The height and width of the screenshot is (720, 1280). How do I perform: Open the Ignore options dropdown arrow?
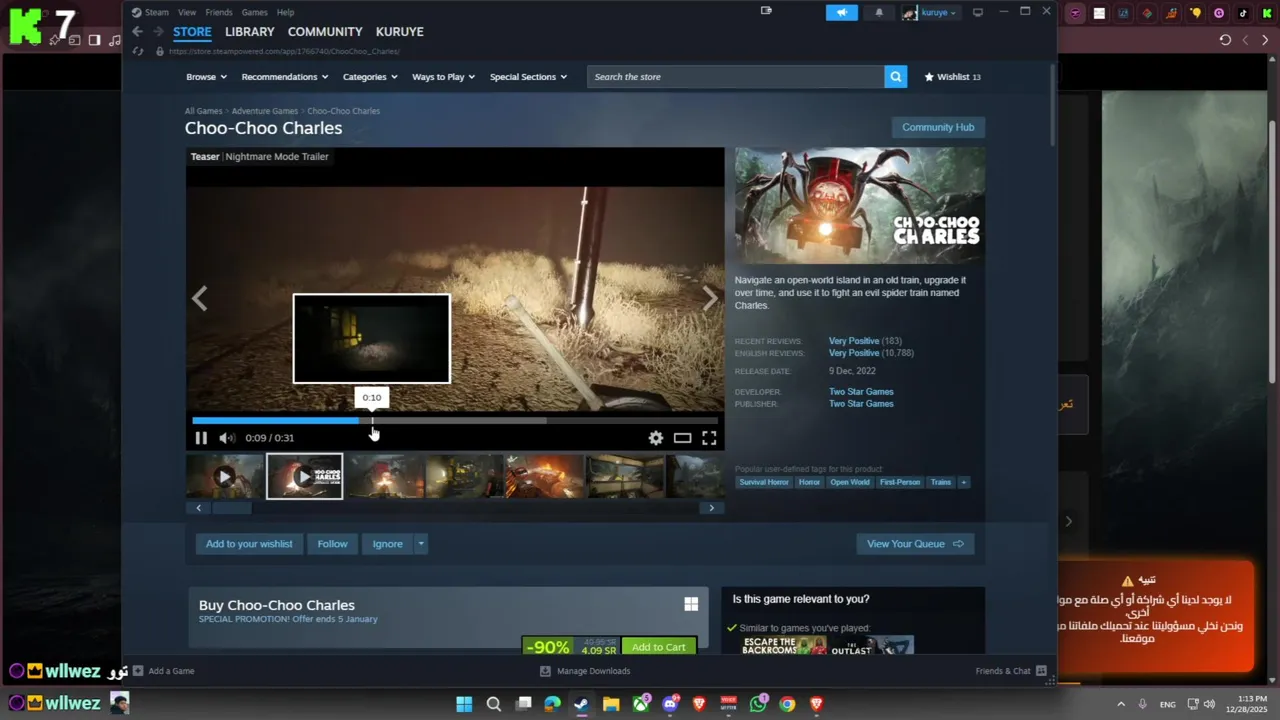tap(421, 544)
